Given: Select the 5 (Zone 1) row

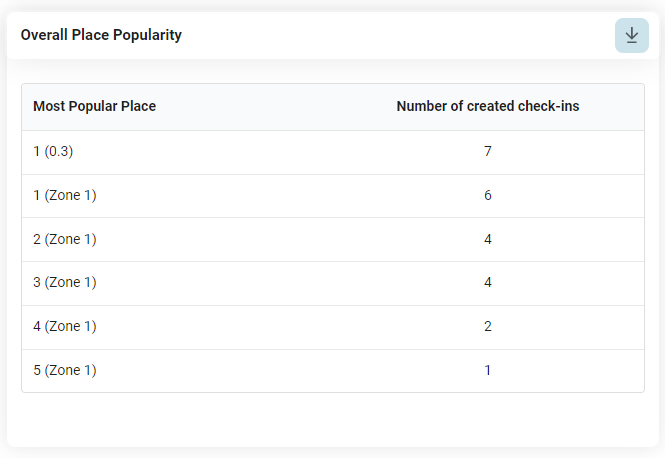Looking at the screenshot, I should pyautogui.click(x=250, y=370).
